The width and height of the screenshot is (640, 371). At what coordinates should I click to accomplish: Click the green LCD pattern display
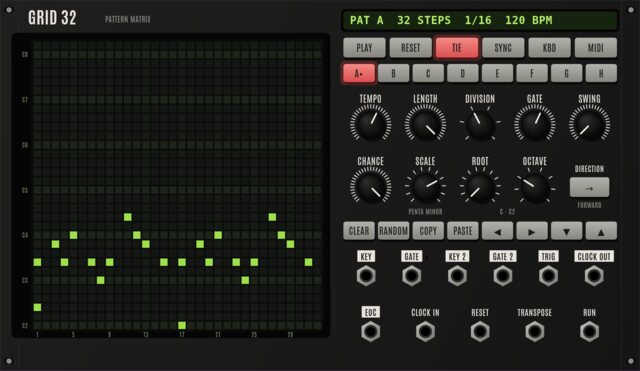click(480, 20)
